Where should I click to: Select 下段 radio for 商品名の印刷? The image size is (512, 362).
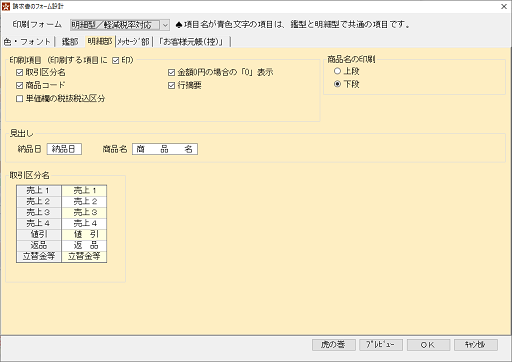337,84
